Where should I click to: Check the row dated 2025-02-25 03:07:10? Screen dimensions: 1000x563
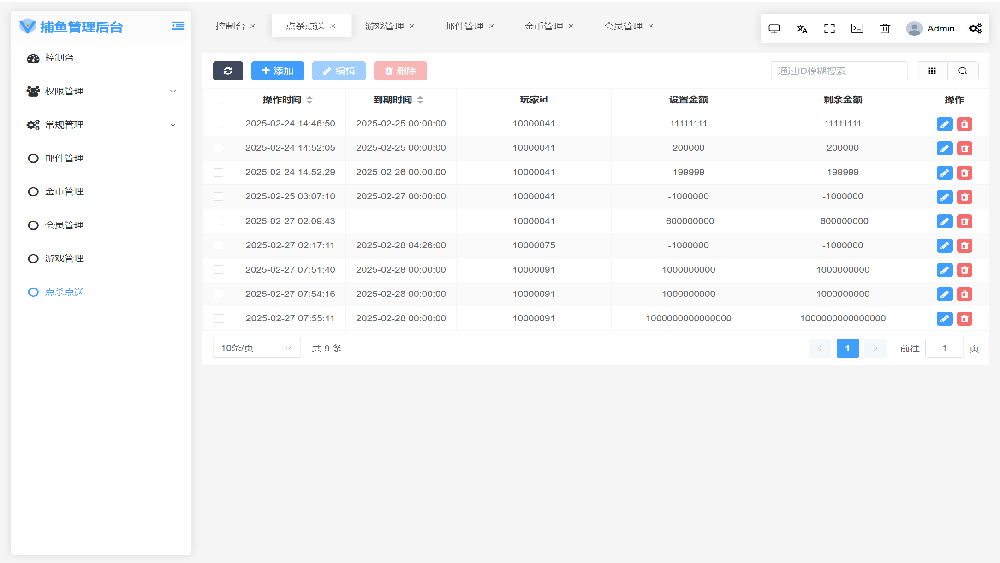tap(219, 197)
